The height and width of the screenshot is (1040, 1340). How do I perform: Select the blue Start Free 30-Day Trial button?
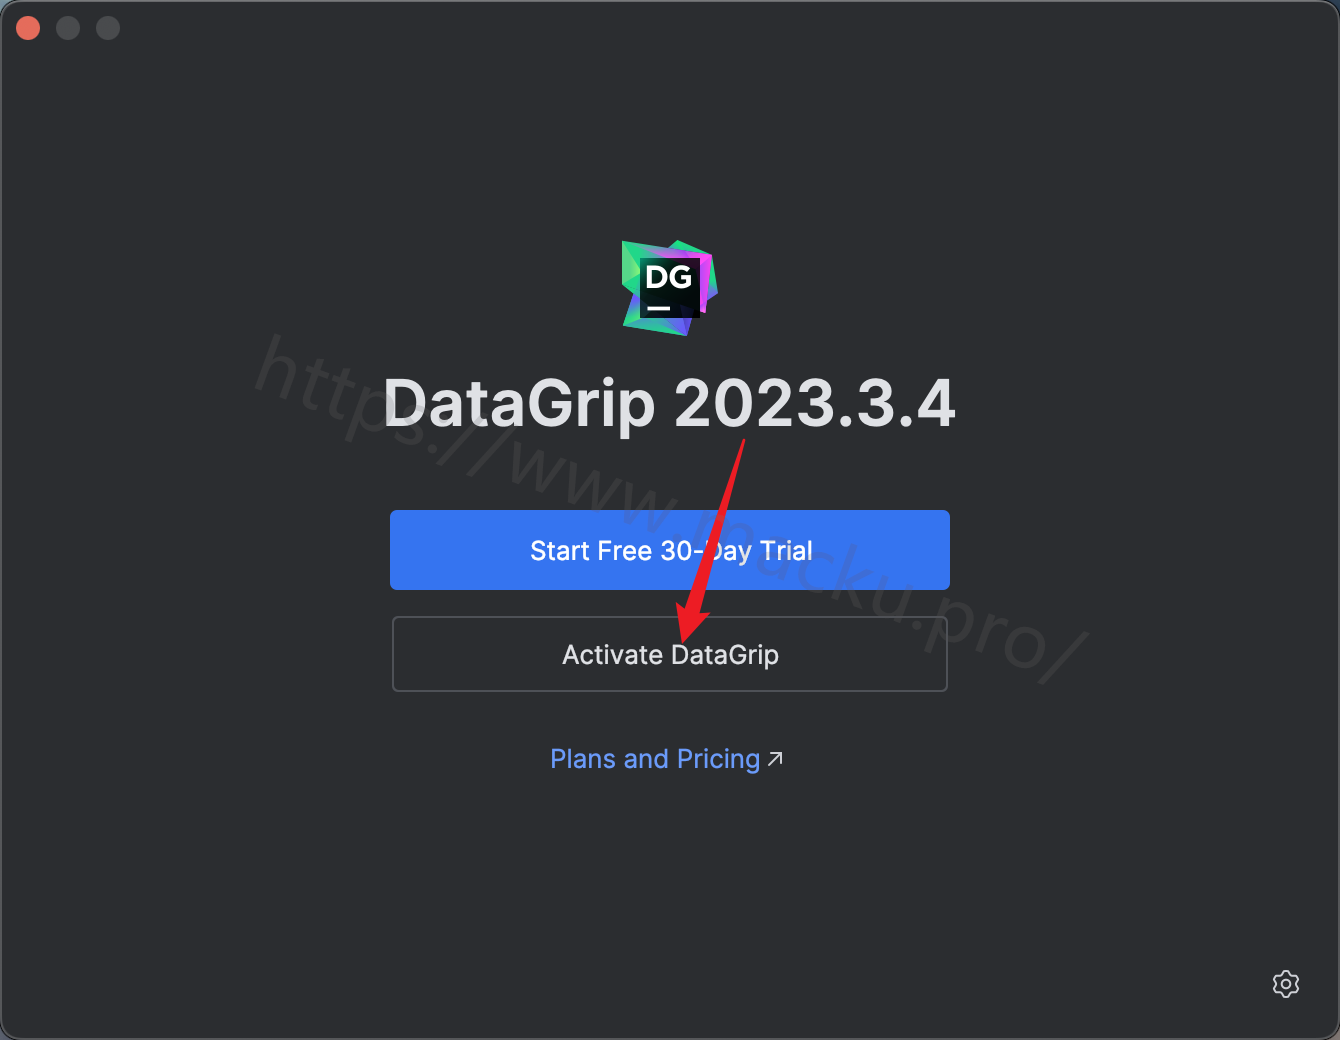coord(670,550)
